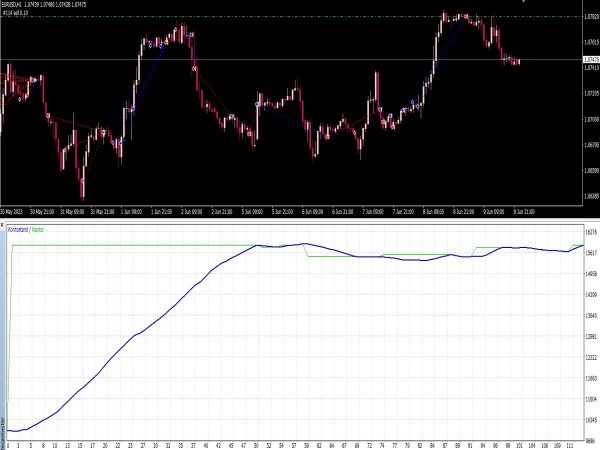Viewport: 600px width, 450px height.
Task: Click the EURUSD,H1 chart header text
Action: [44, 5]
